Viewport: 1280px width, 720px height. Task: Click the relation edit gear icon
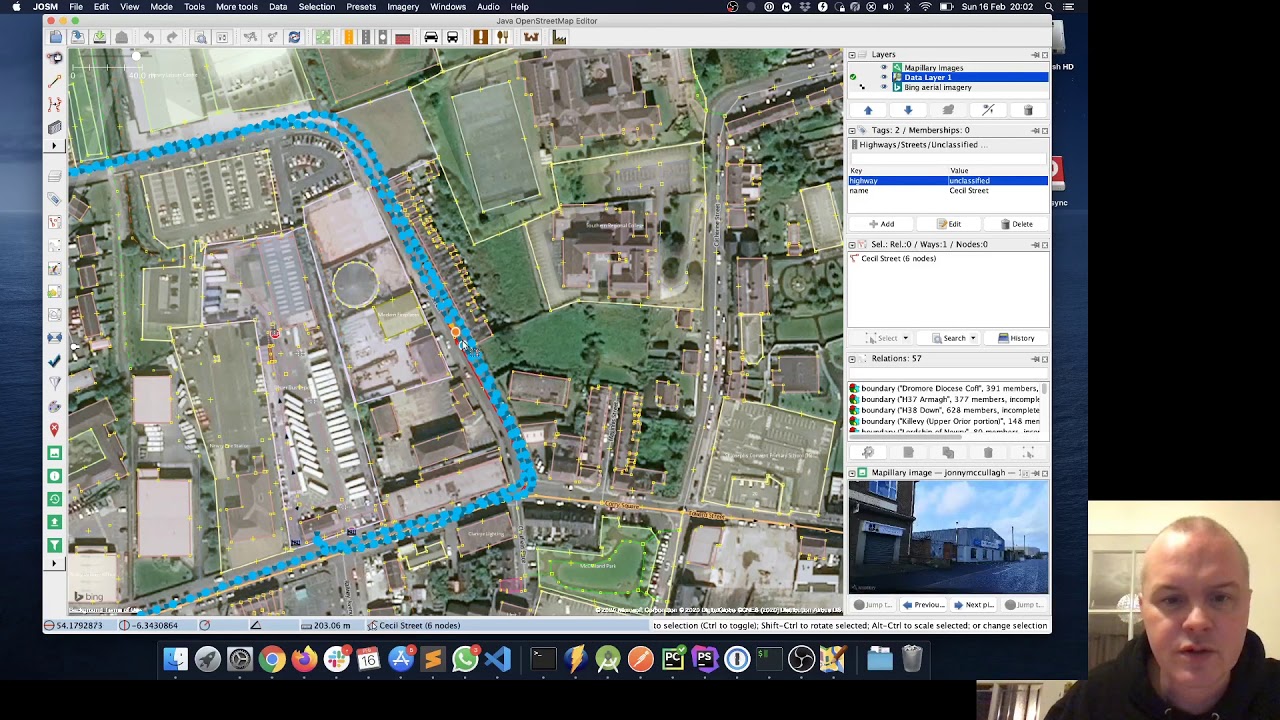[x=868, y=453]
